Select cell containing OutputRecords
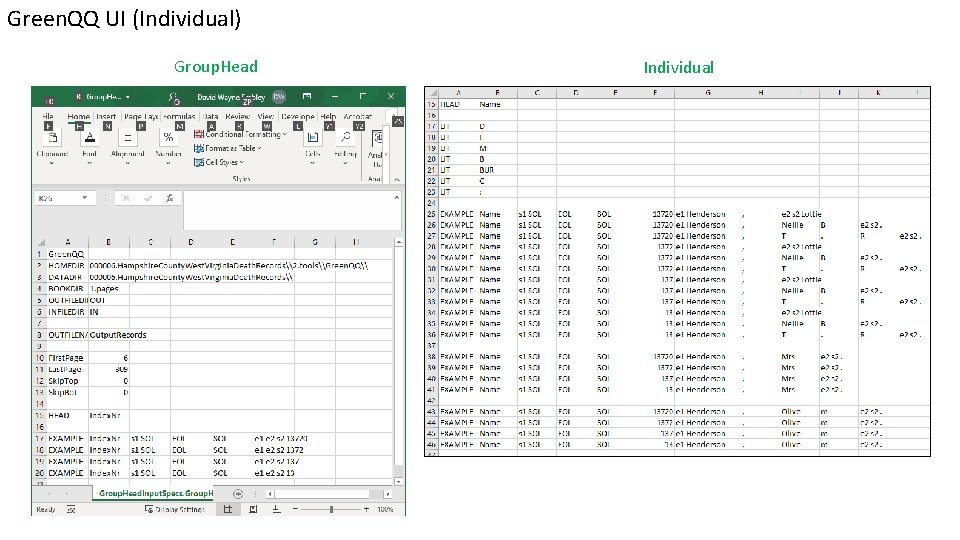This screenshot has width=960, height=540. [x=118, y=335]
